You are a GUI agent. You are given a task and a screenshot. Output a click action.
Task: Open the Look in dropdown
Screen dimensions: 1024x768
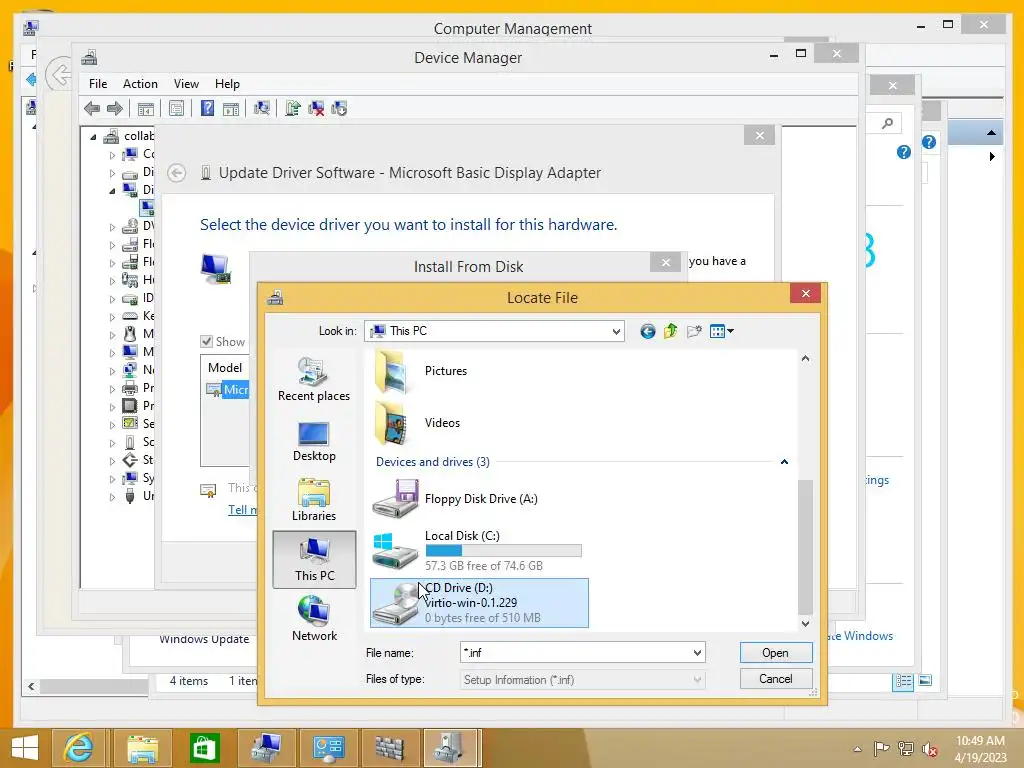616,331
